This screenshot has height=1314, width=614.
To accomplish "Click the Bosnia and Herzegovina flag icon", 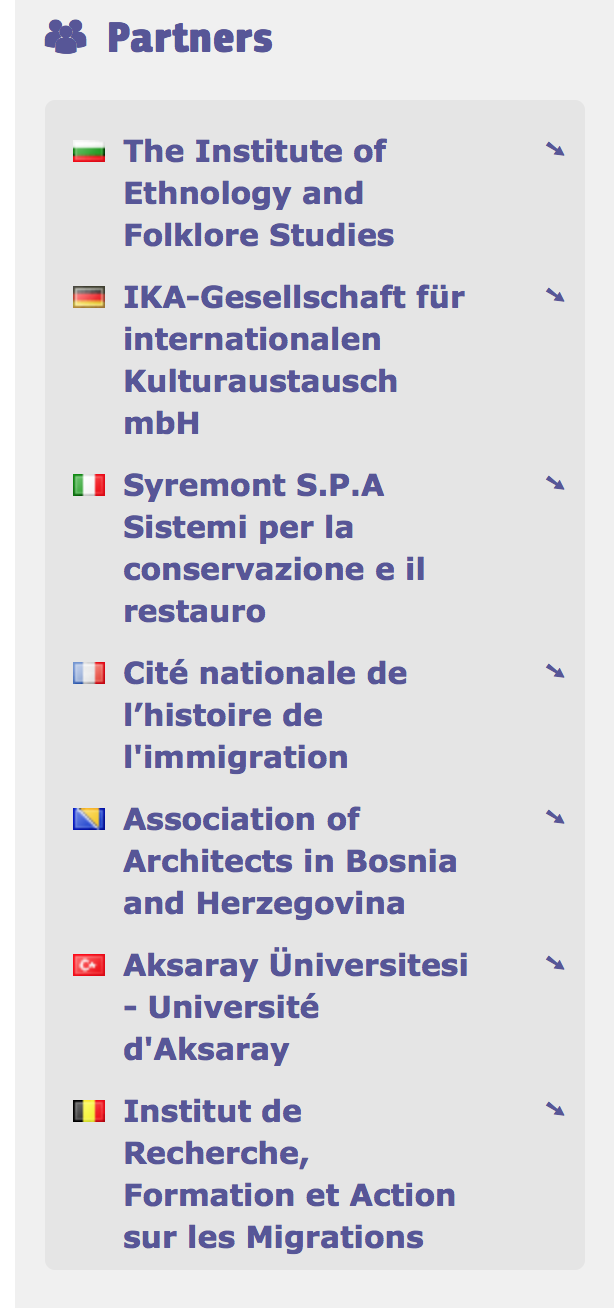I will (x=89, y=820).
